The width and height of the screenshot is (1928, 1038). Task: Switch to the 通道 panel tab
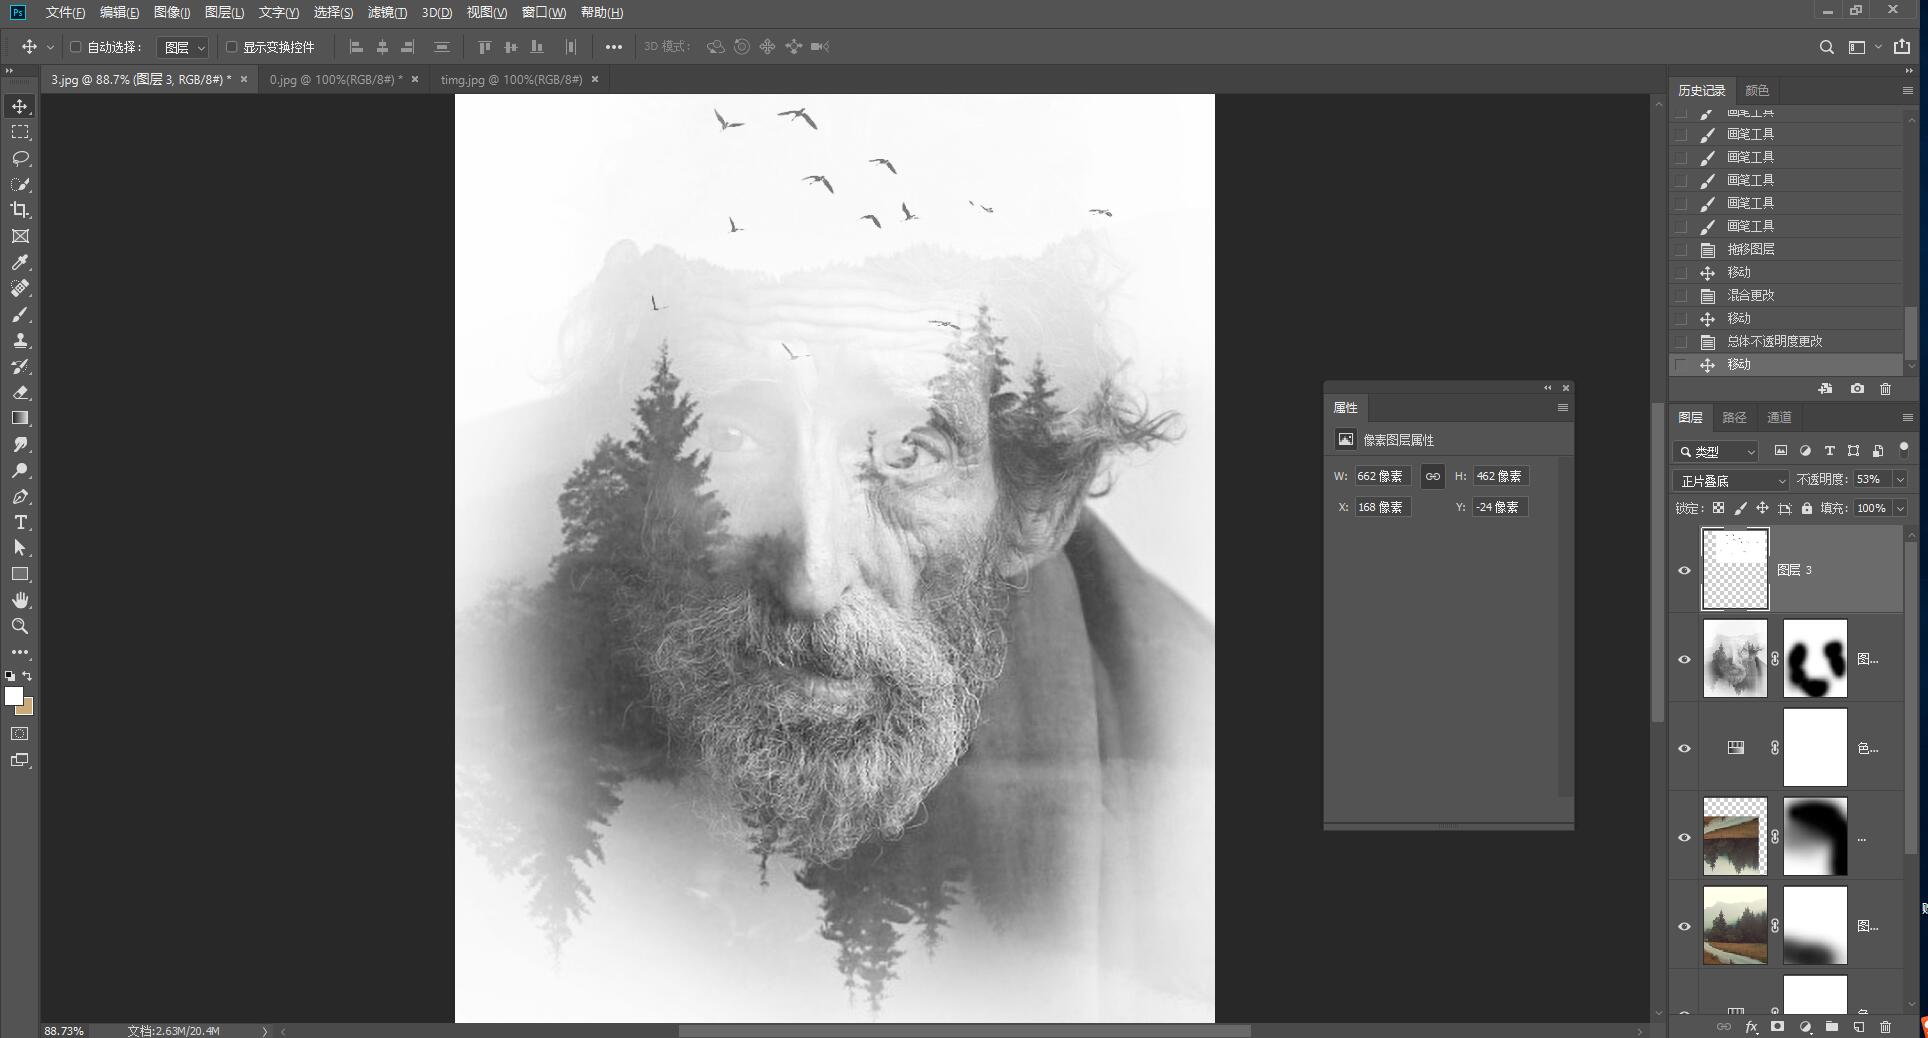(x=1779, y=418)
